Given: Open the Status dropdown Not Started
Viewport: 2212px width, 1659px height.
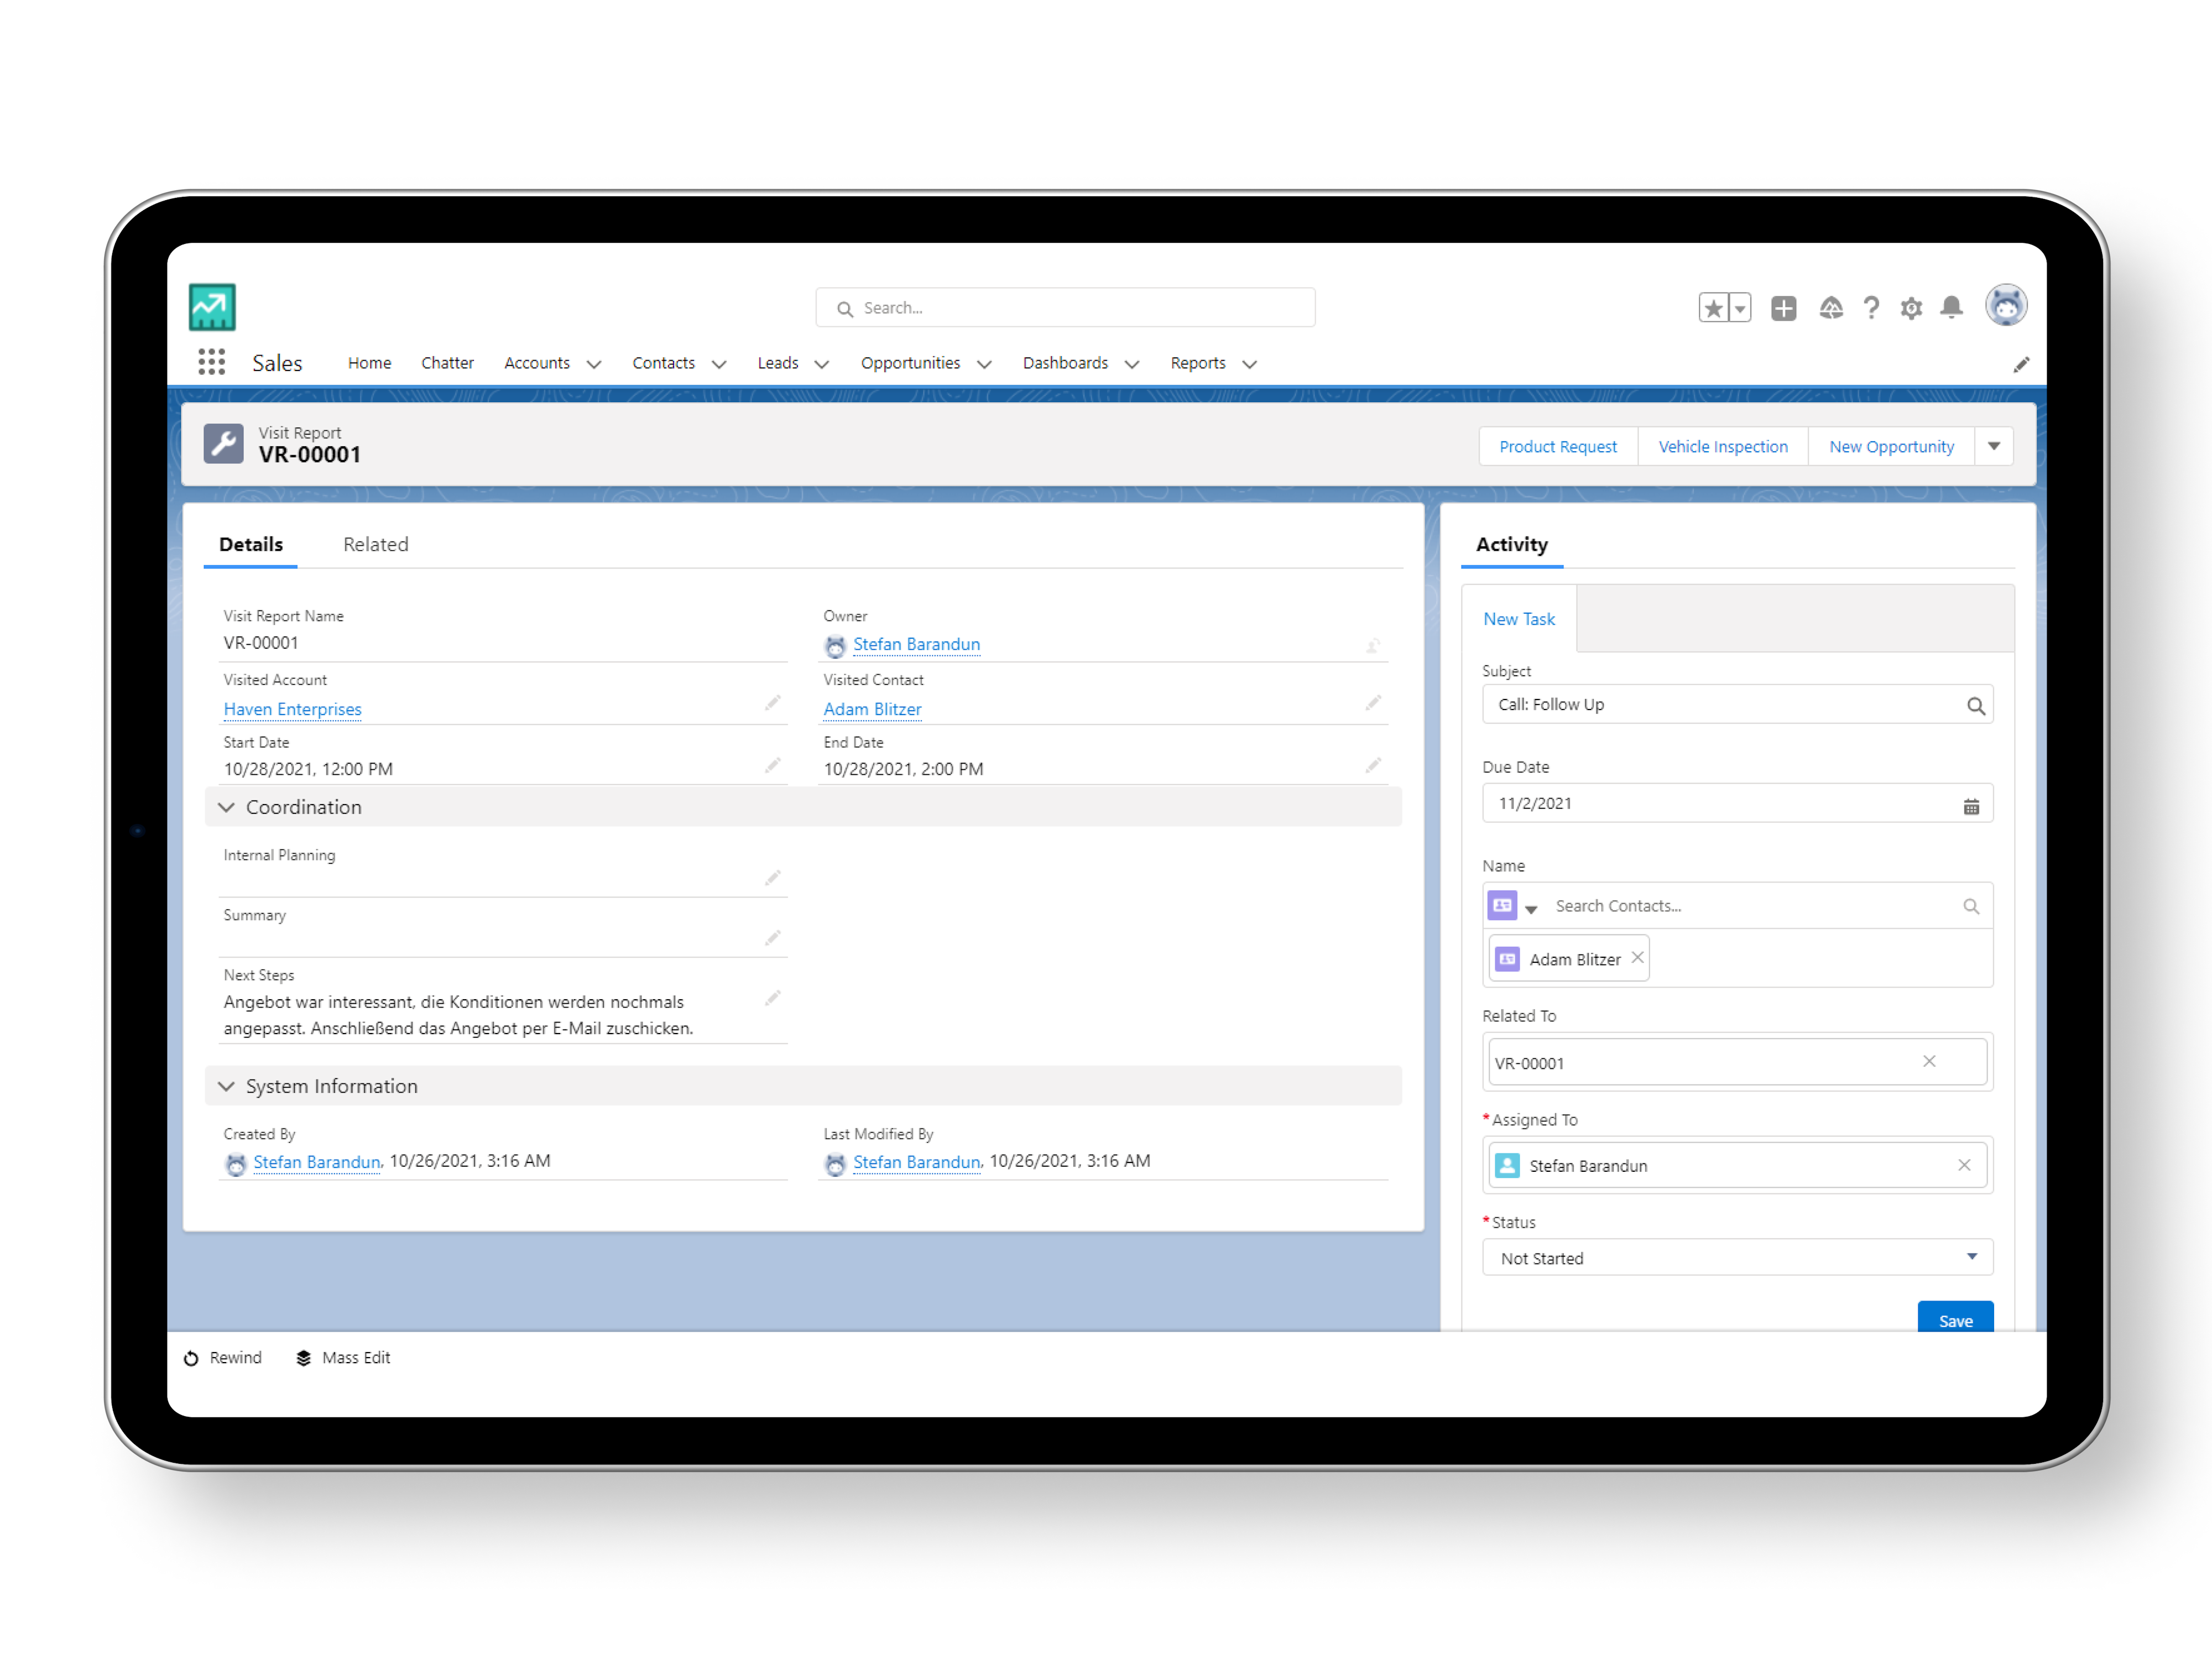Looking at the screenshot, I should [1737, 1258].
